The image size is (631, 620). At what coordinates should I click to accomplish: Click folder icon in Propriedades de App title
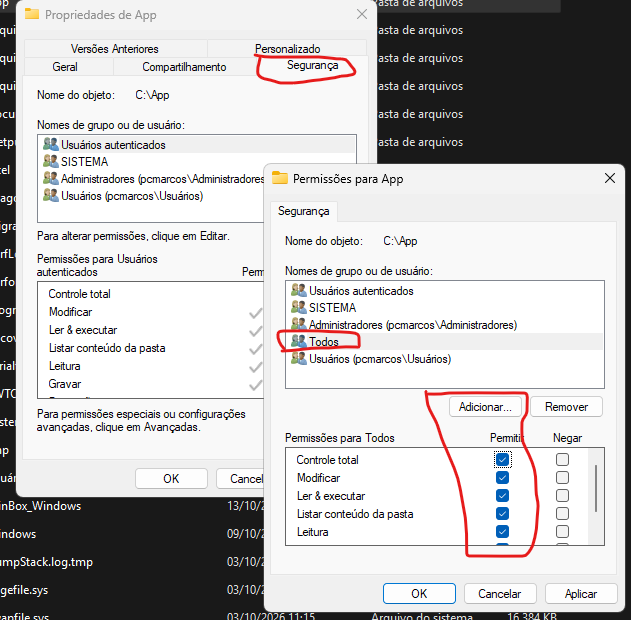point(32,14)
